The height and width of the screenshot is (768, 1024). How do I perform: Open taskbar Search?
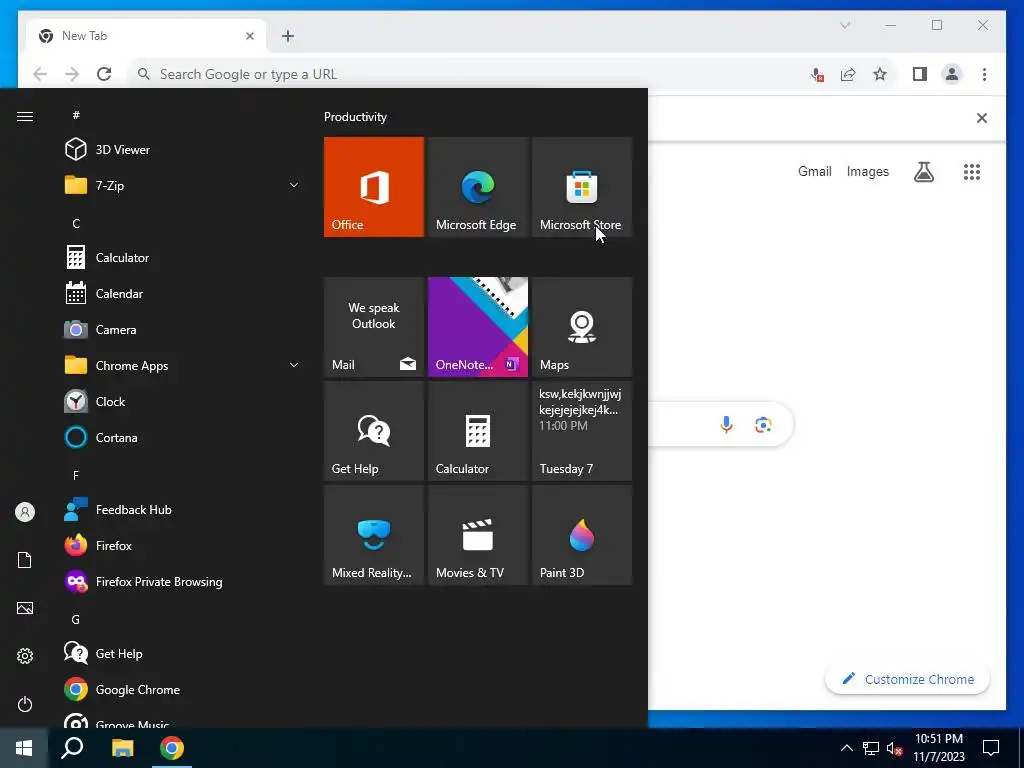click(72, 748)
